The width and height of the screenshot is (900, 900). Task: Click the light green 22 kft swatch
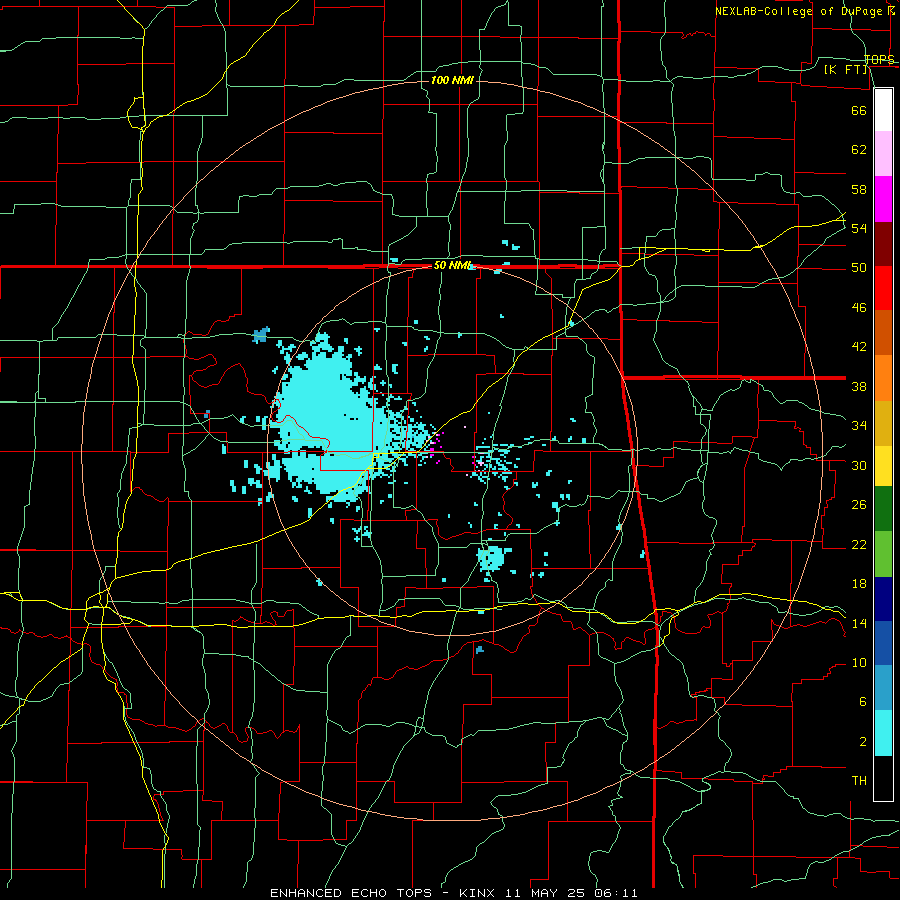883,554
